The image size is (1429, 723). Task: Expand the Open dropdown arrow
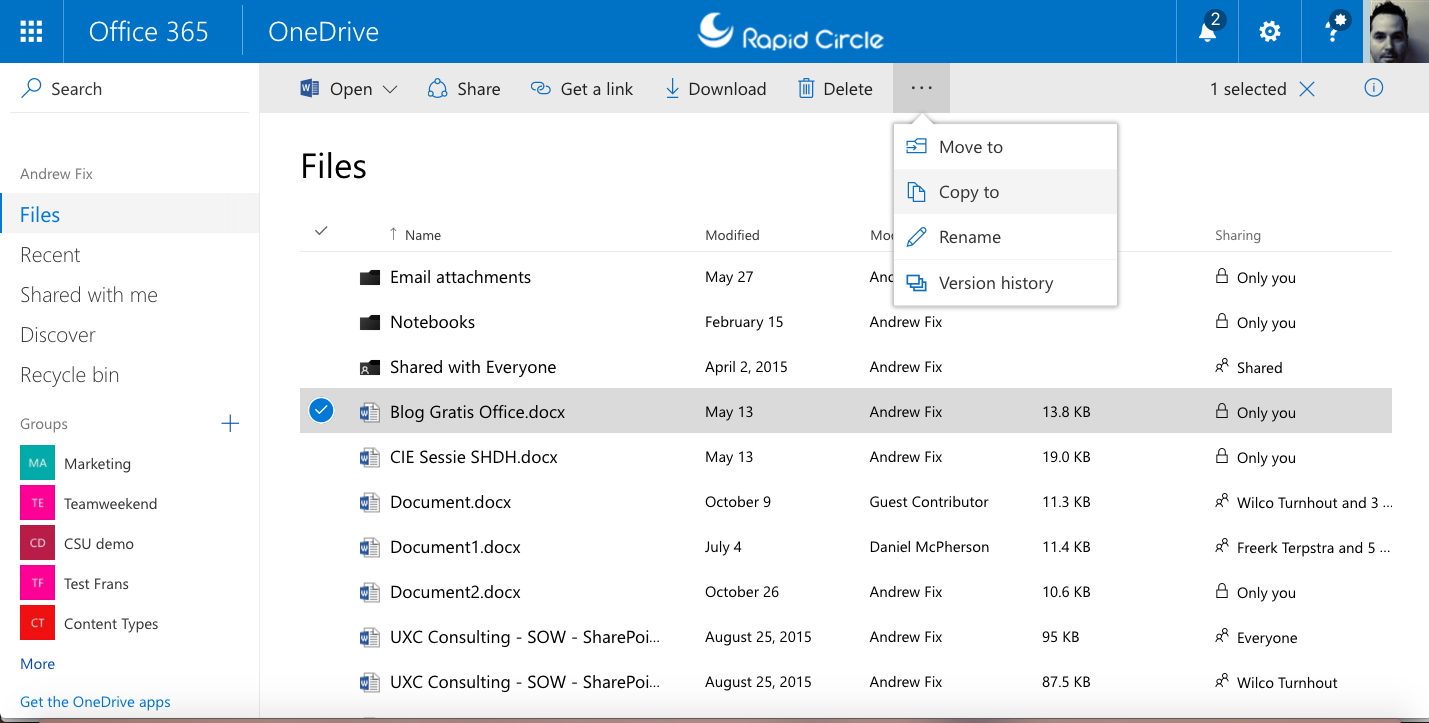(x=390, y=89)
